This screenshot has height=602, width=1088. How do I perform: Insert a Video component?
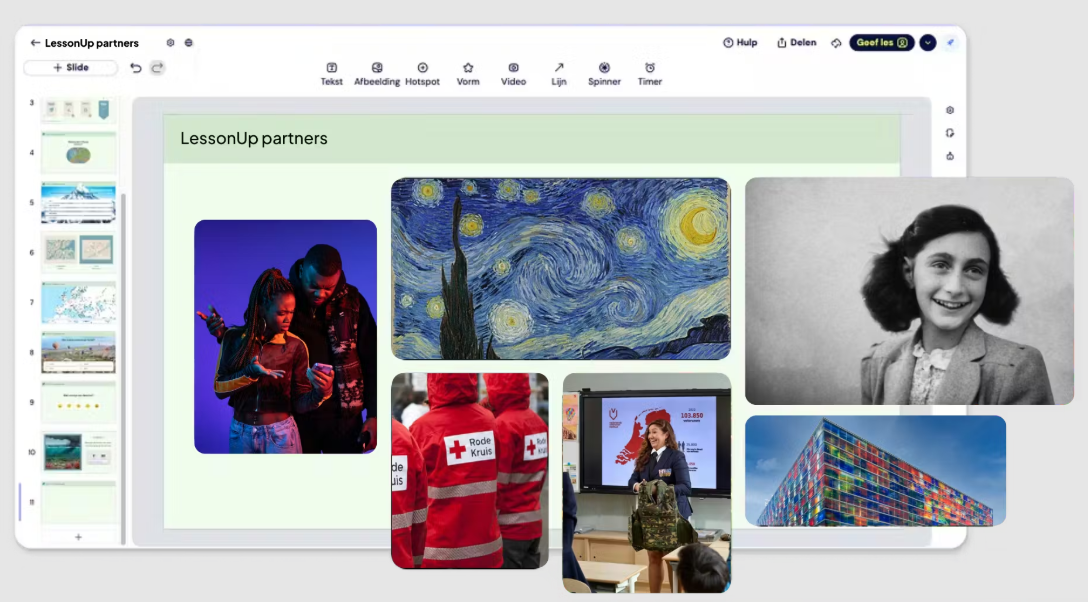(513, 74)
